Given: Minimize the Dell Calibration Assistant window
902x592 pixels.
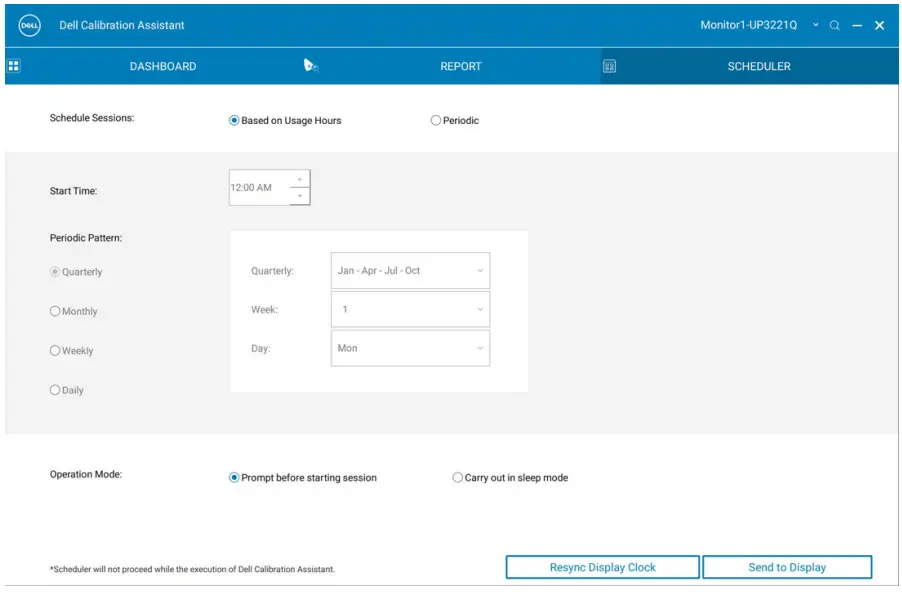Looking at the screenshot, I should tap(857, 25).
